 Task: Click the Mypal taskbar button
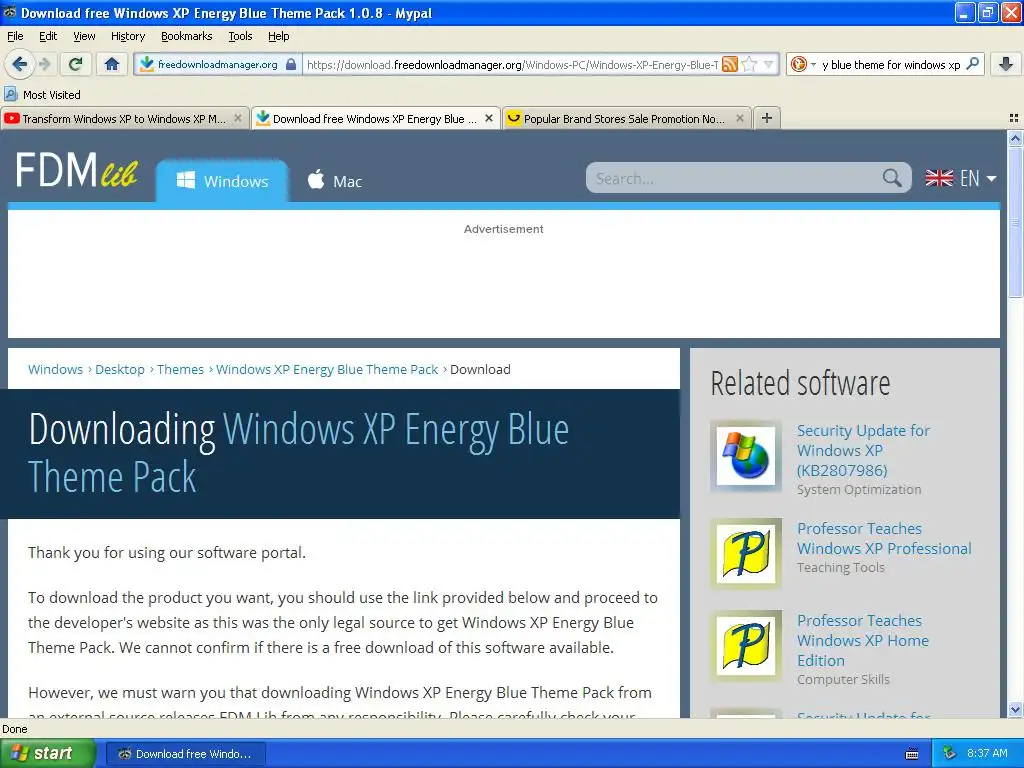185,754
